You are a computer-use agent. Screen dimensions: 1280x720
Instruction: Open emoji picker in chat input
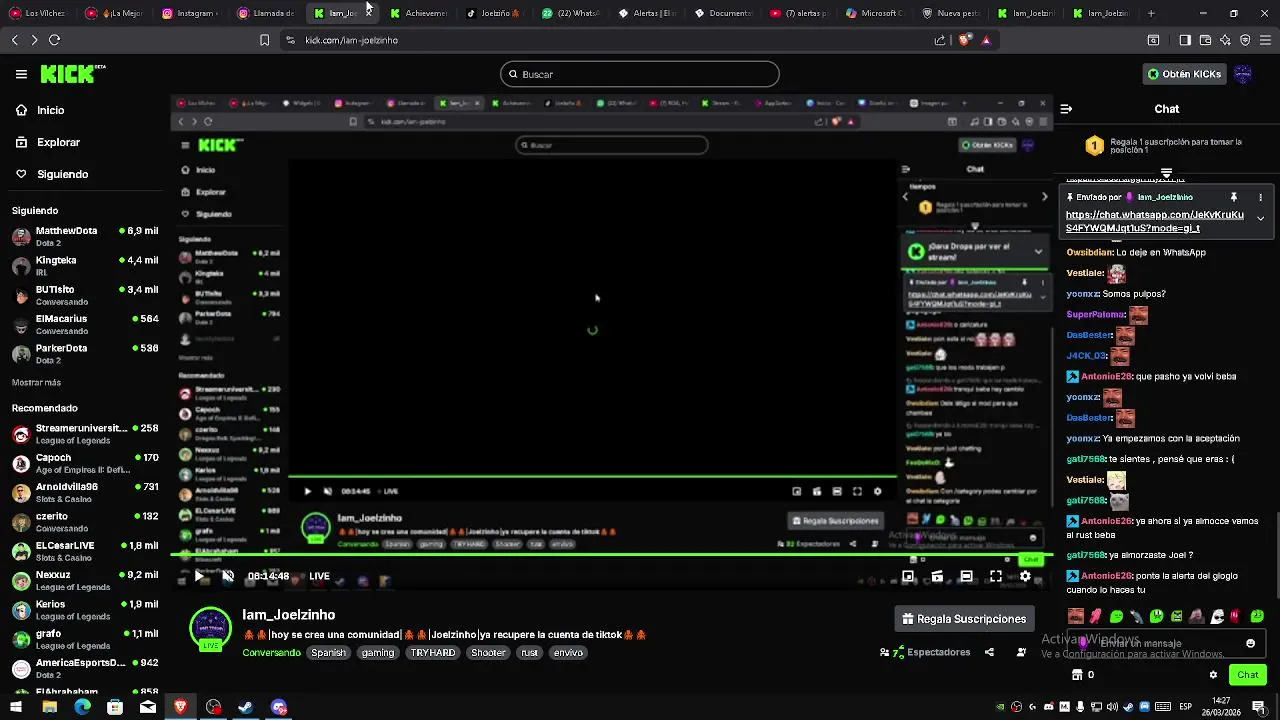pyautogui.click(x=1250, y=644)
